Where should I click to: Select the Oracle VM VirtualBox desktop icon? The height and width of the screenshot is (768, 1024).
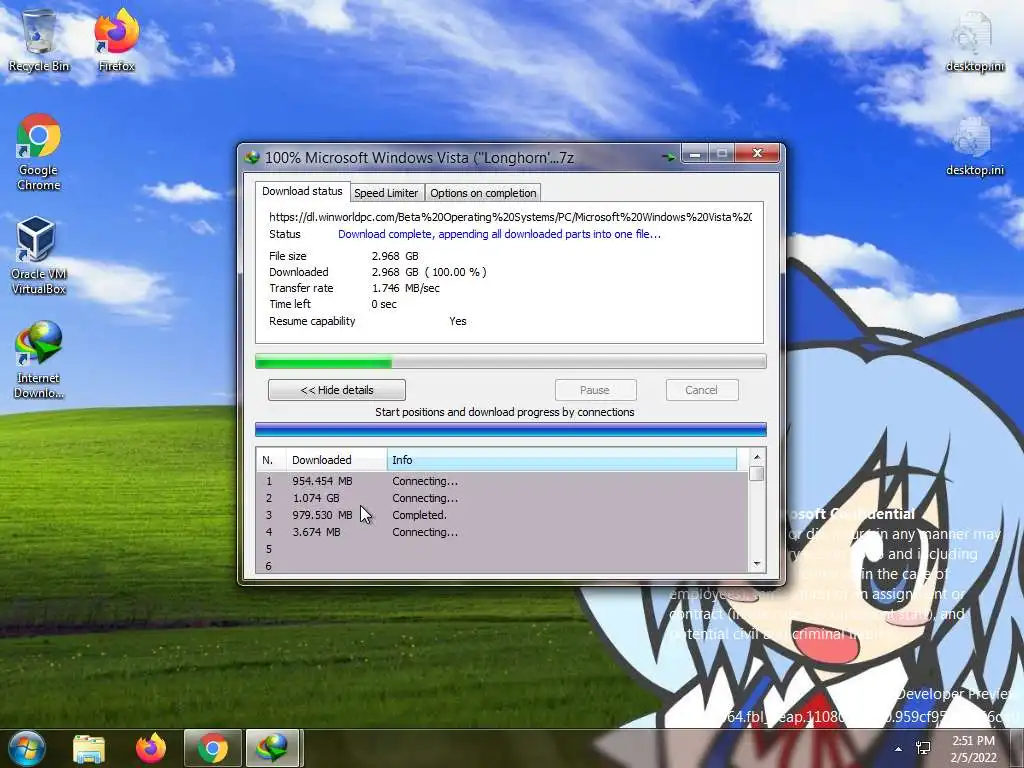coord(39,256)
